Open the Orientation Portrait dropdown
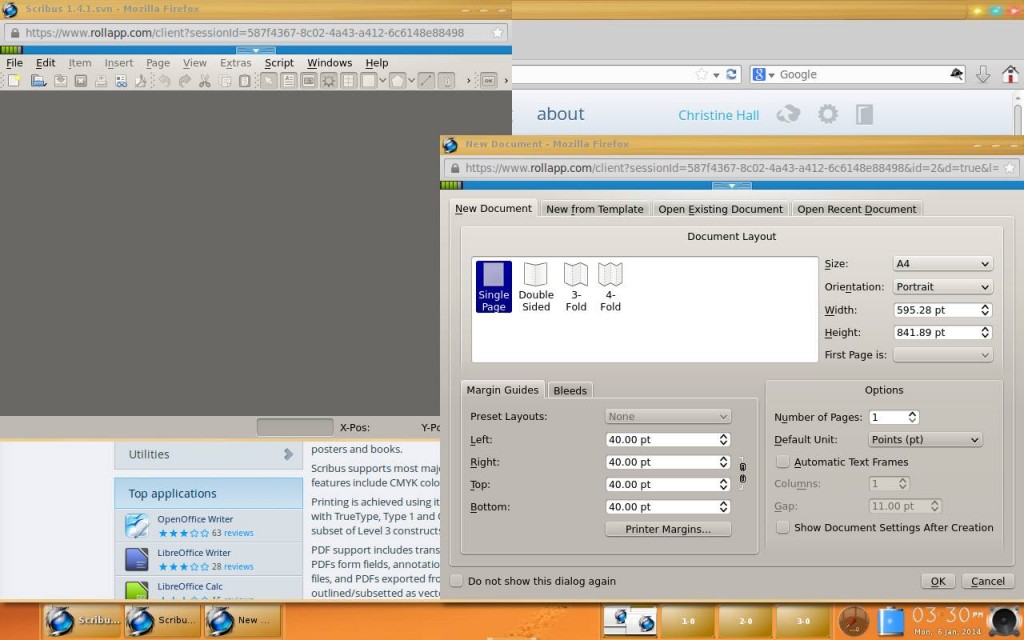 point(942,287)
